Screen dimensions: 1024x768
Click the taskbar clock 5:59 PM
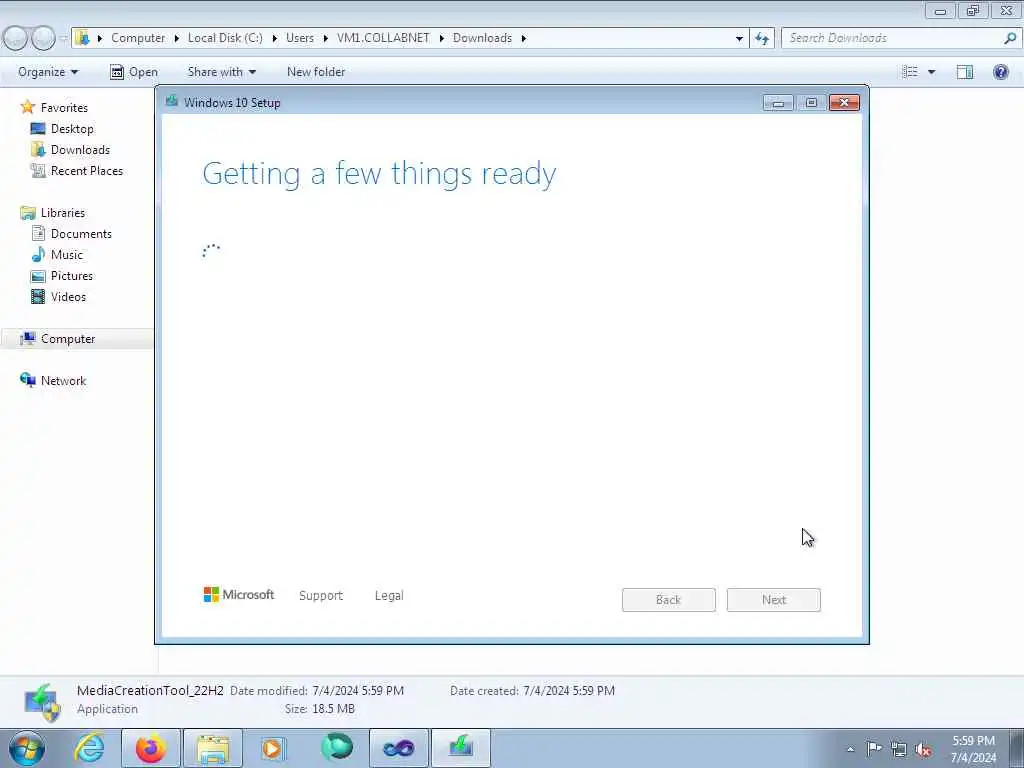[x=973, y=741]
